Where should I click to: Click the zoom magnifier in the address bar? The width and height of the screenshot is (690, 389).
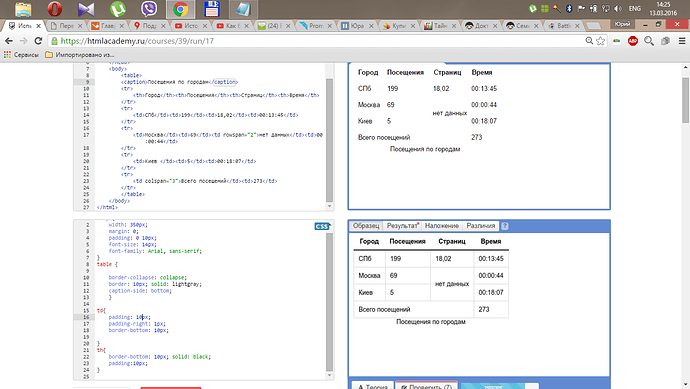(589, 41)
